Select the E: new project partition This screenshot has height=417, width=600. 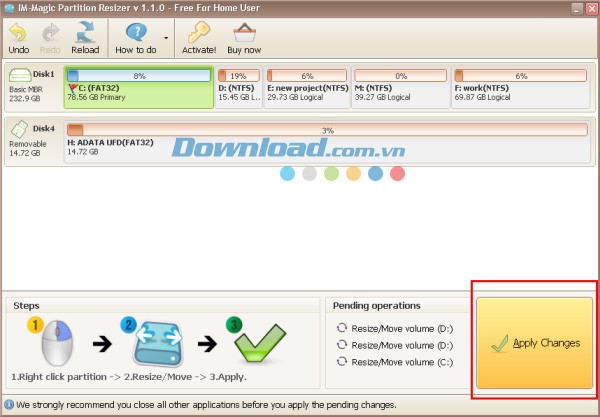click(307, 88)
